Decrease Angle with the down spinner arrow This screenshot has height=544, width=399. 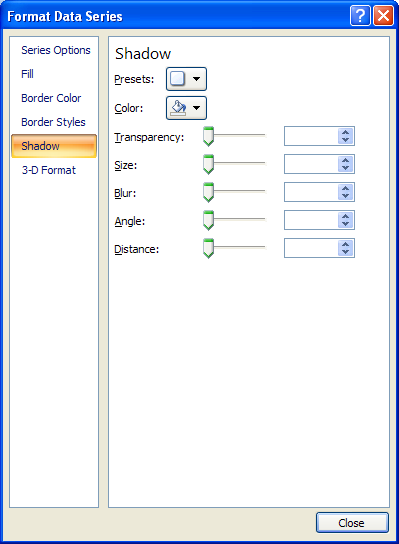(x=346, y=224)
